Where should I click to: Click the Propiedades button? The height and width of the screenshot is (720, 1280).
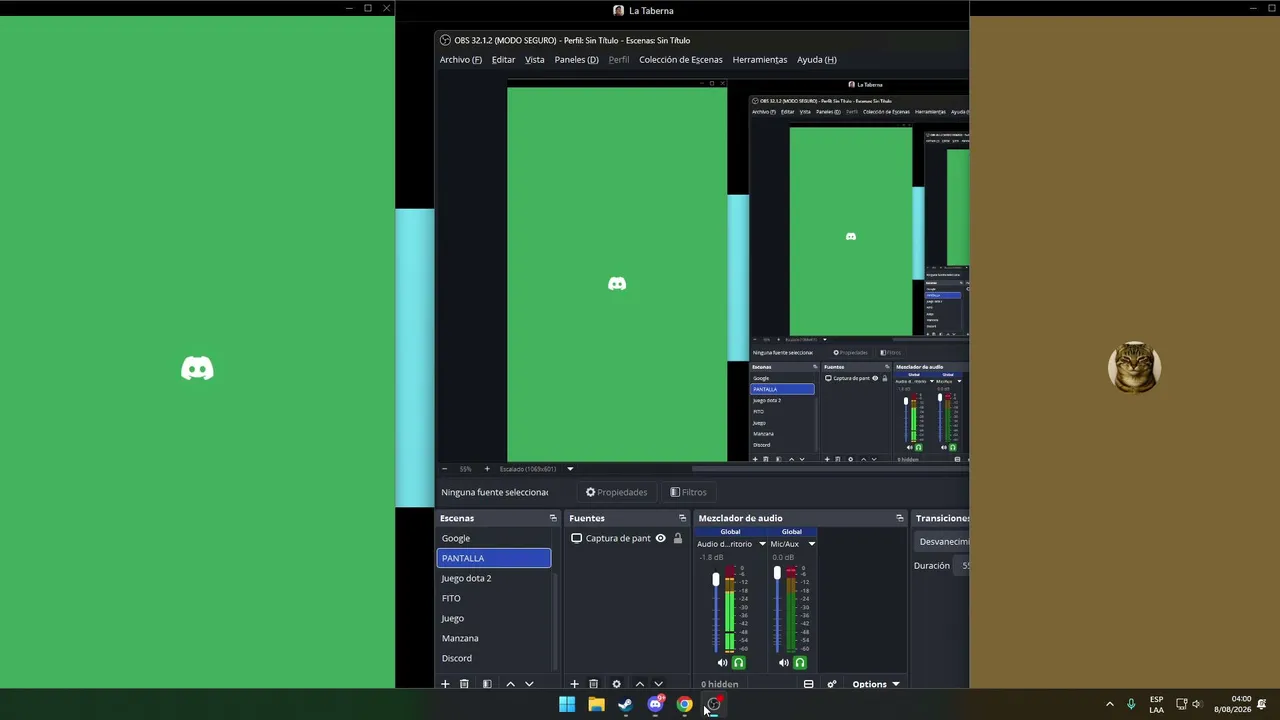[x=616, y=492]
